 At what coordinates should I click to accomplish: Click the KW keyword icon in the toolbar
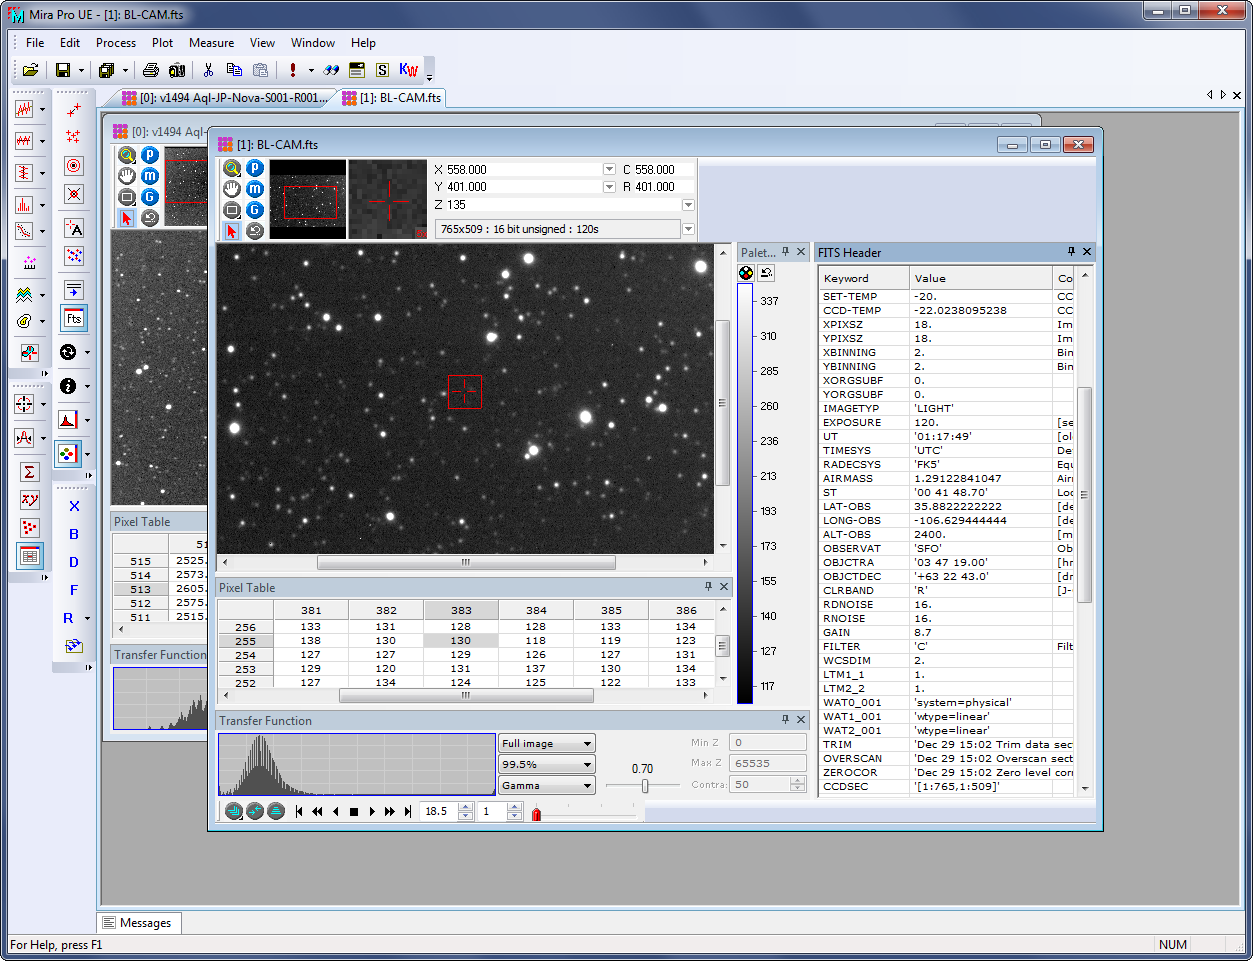pyautogui.click(x=408, y=70)
